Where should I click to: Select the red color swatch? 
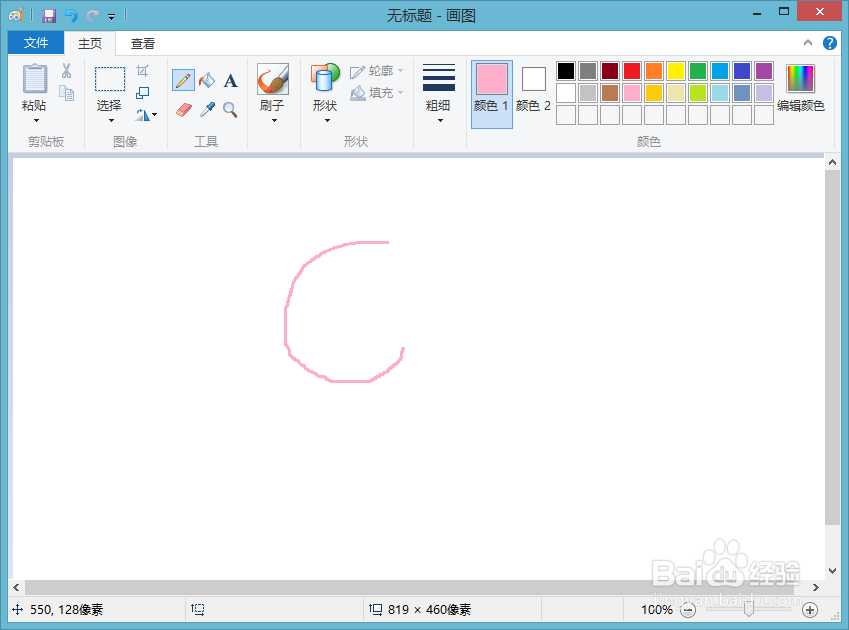click(632, 70)
